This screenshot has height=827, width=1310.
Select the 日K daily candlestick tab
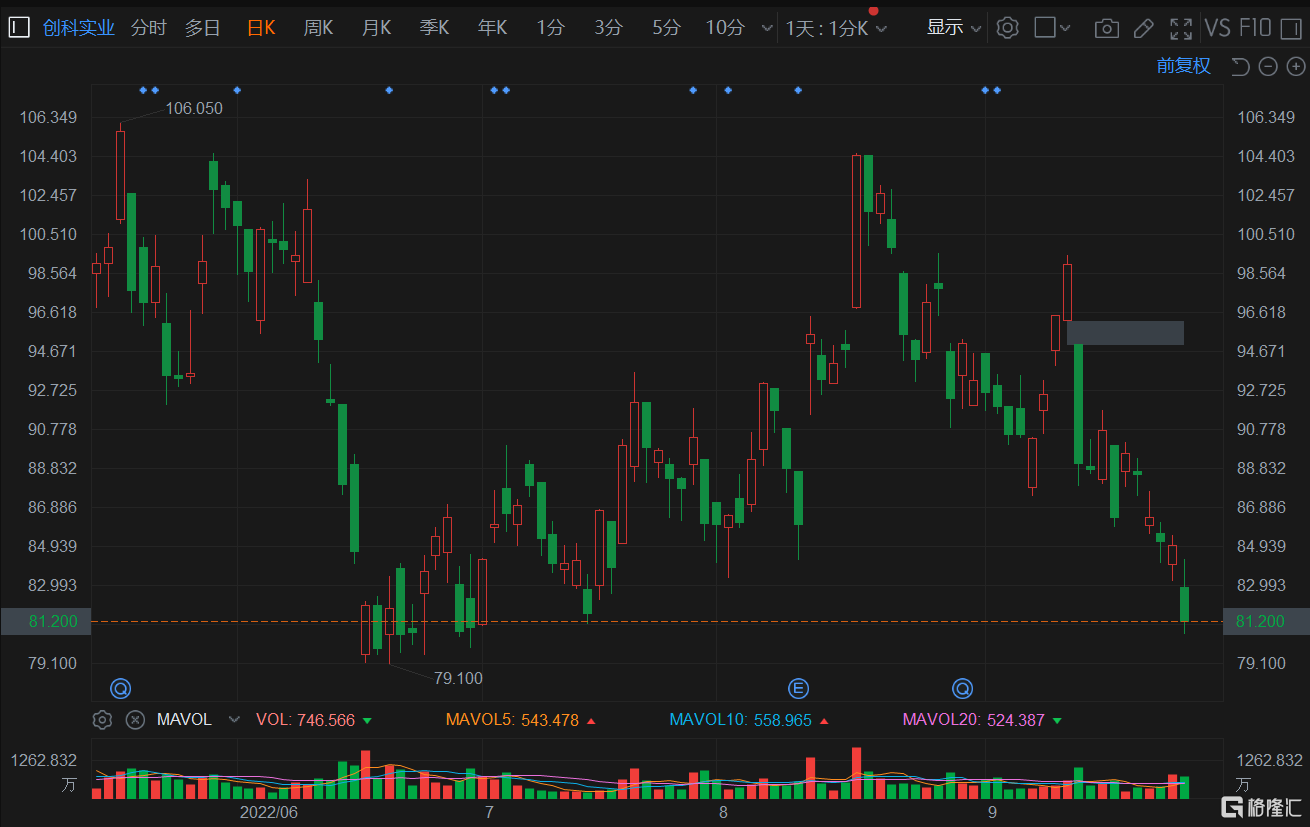pyautogui.click(x=261, y=28)
